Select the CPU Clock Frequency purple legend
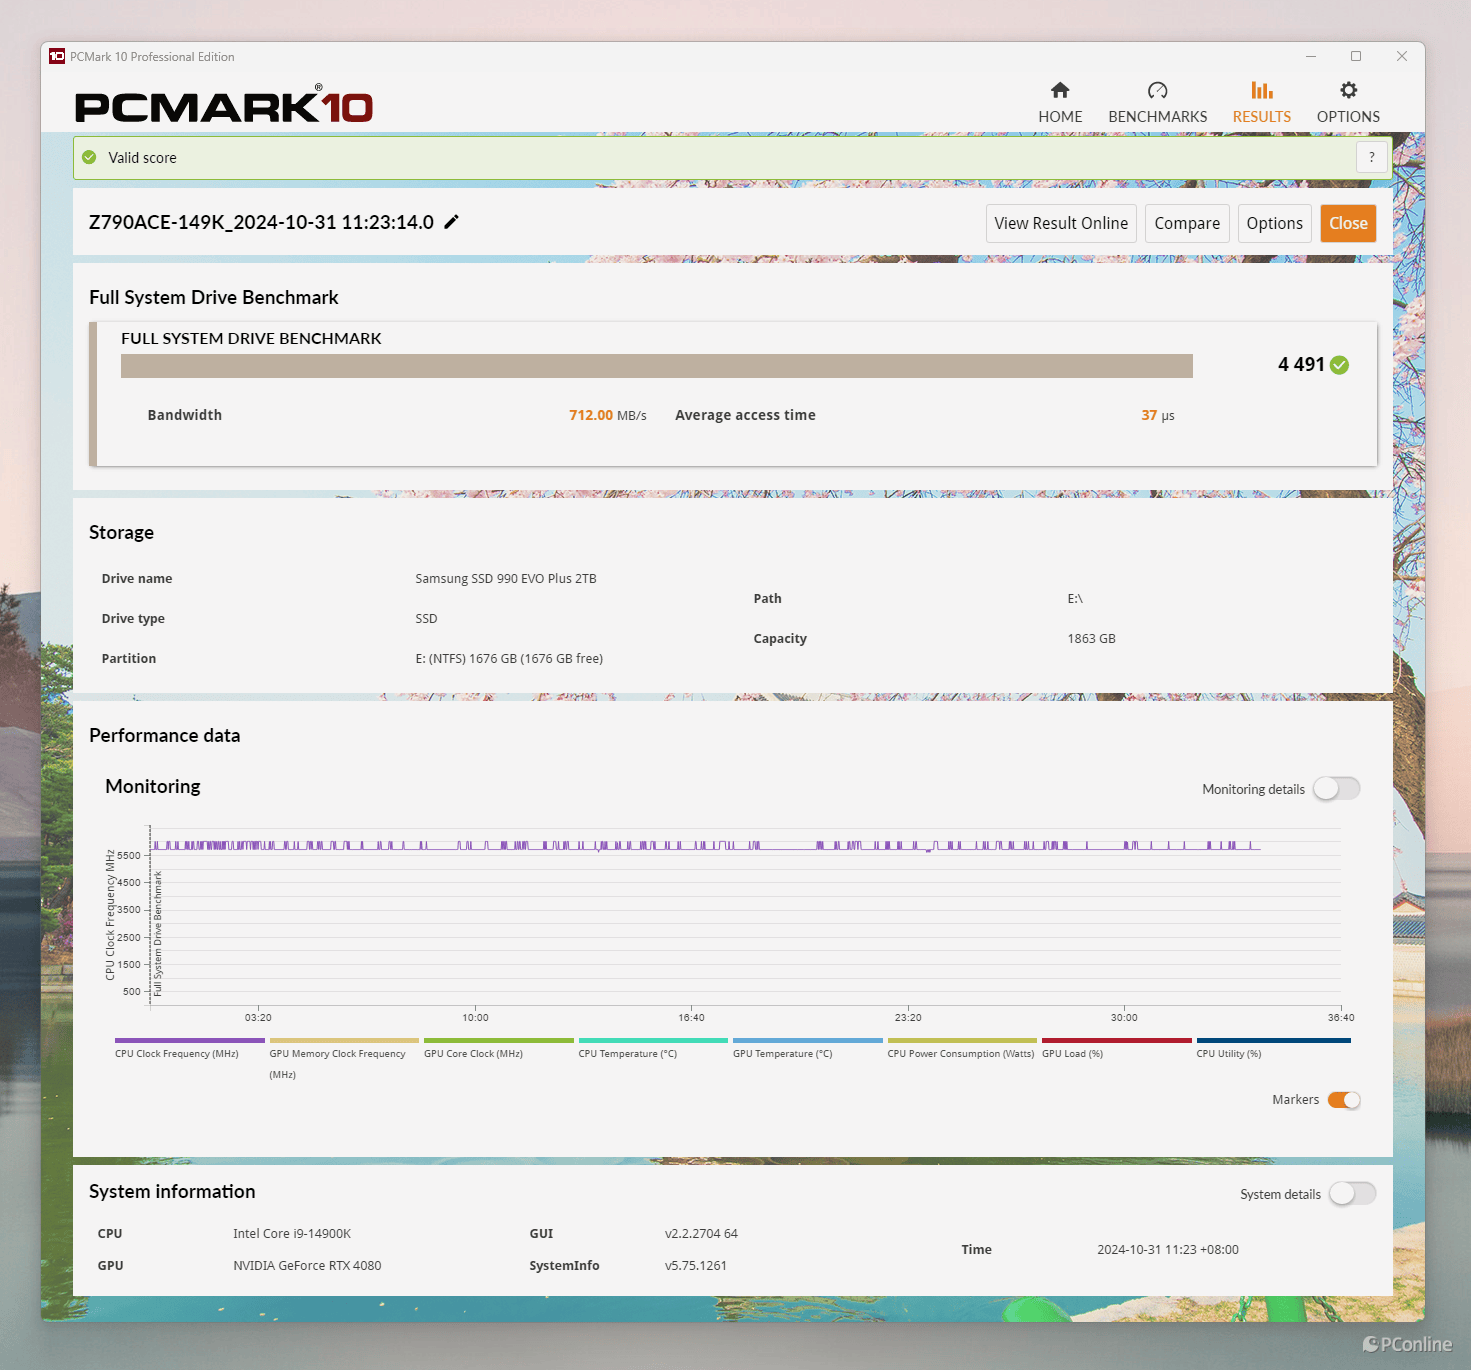The image size is (1471, 1370). coord(189,1041)
